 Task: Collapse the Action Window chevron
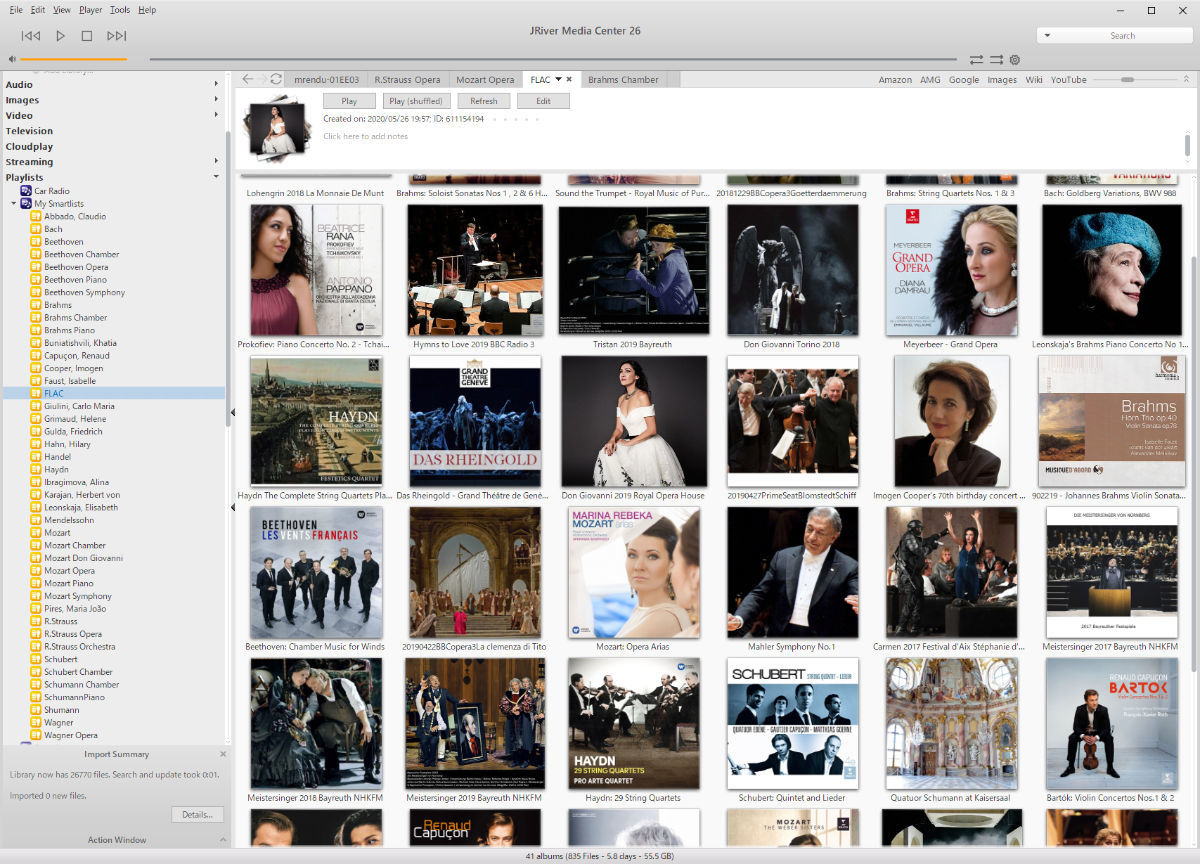222,840
